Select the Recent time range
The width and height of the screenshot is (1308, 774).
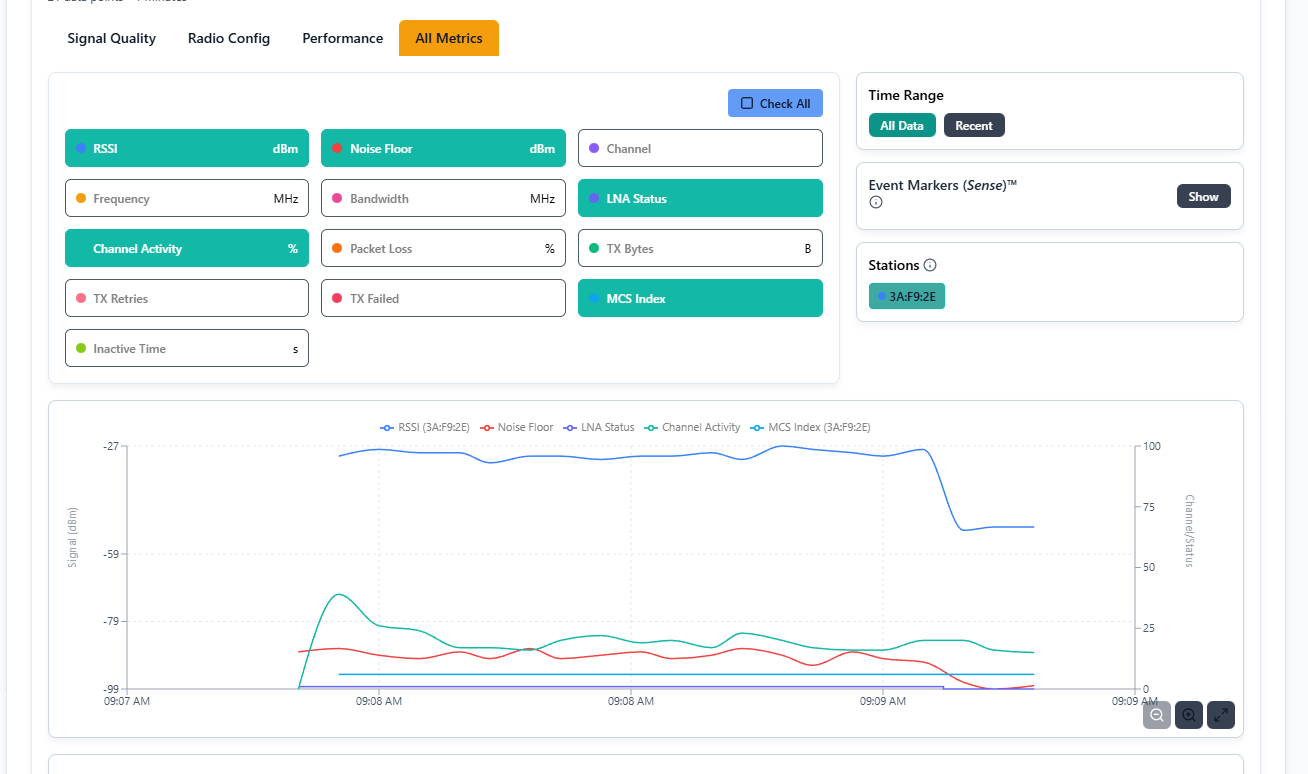pos(973,125)
